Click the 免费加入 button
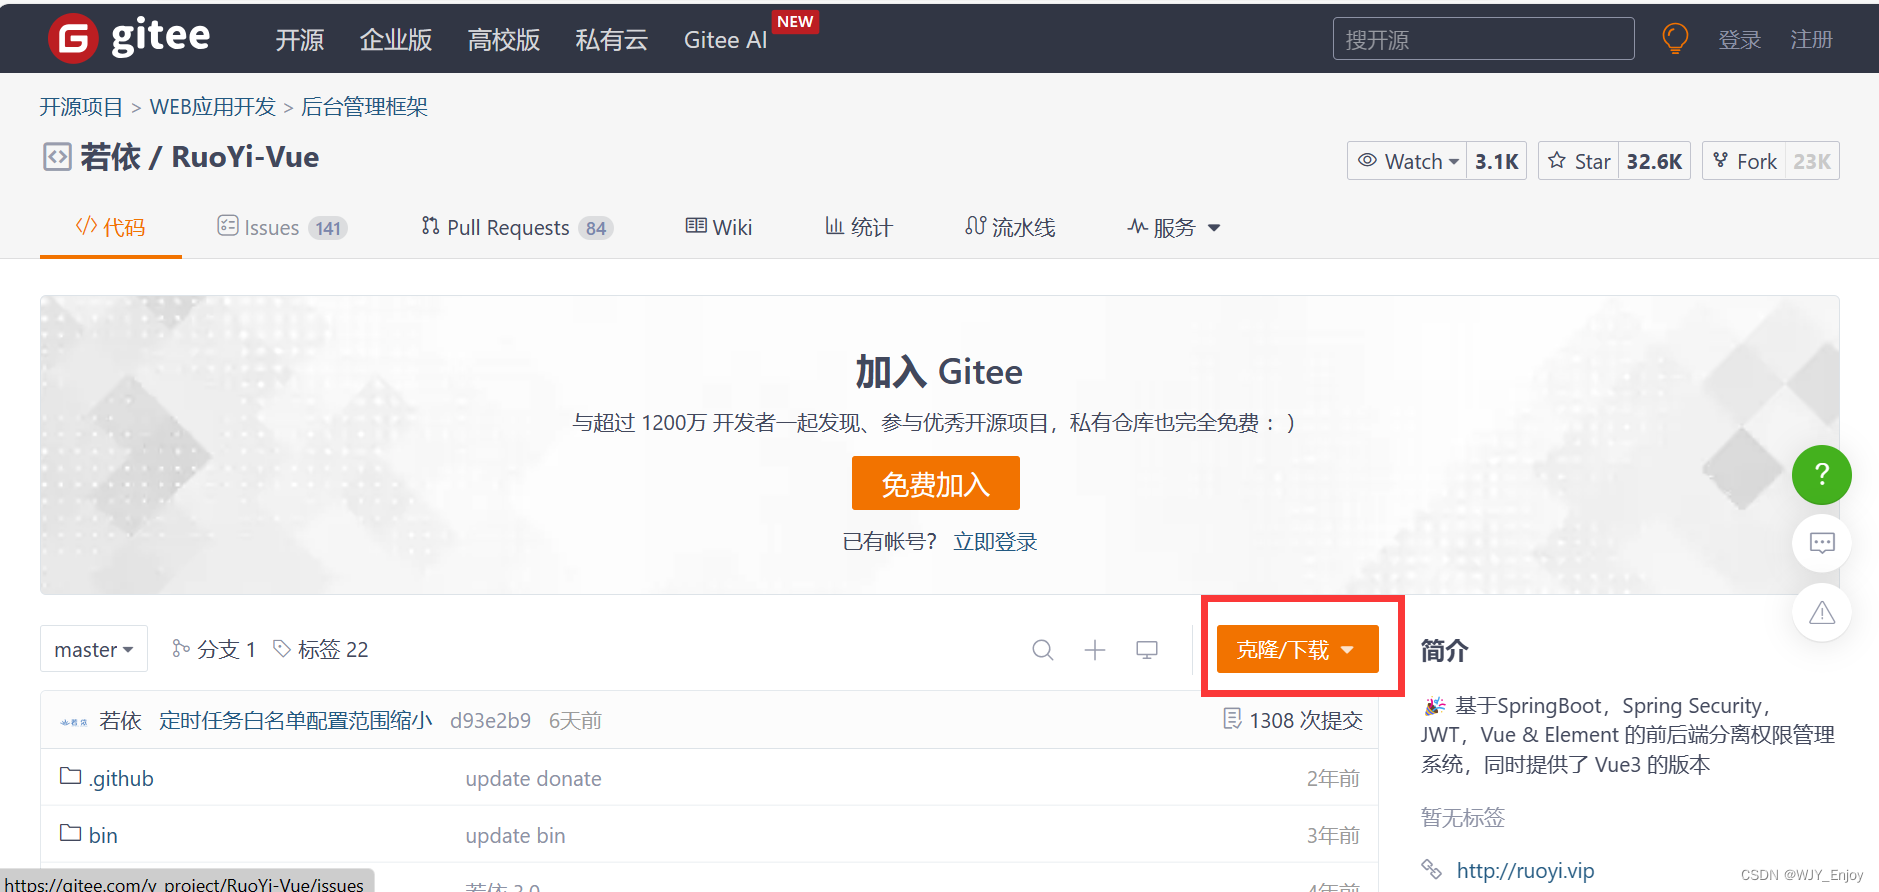 coord(935,483)
